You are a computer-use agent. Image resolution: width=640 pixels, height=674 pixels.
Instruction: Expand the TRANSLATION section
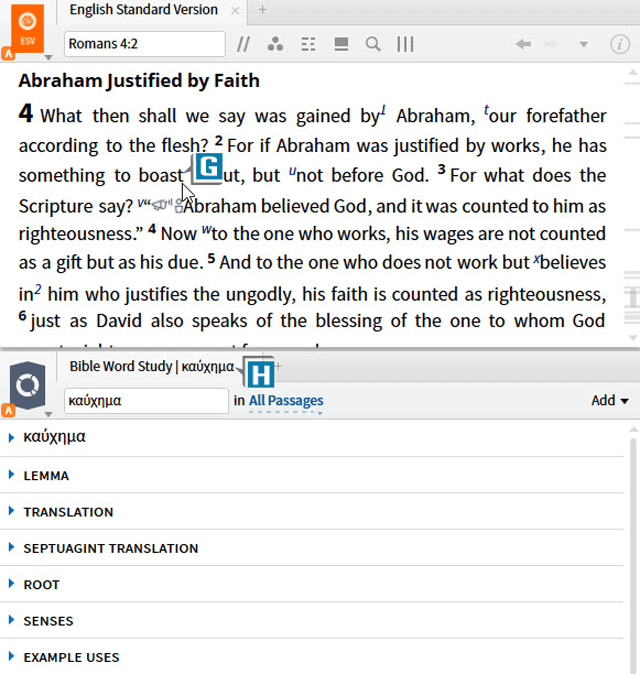[x=11, y=511]
